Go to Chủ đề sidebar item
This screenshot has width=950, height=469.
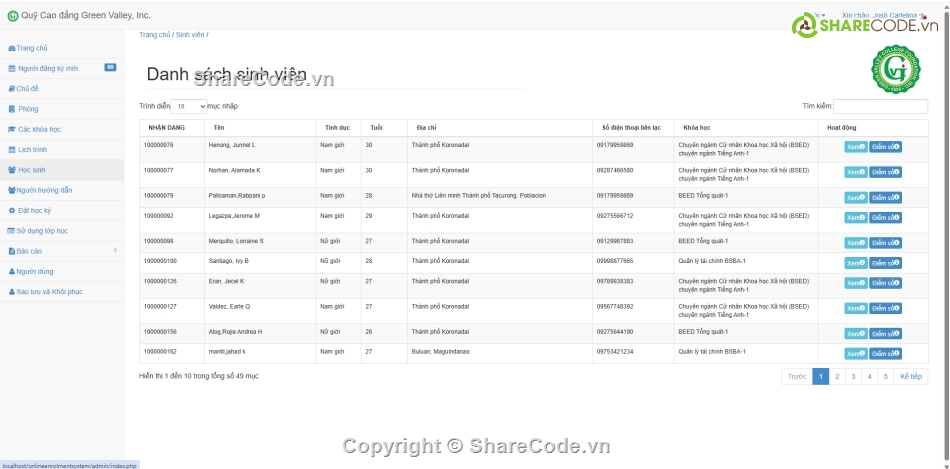pyautogui.click(x=27, y=89)
